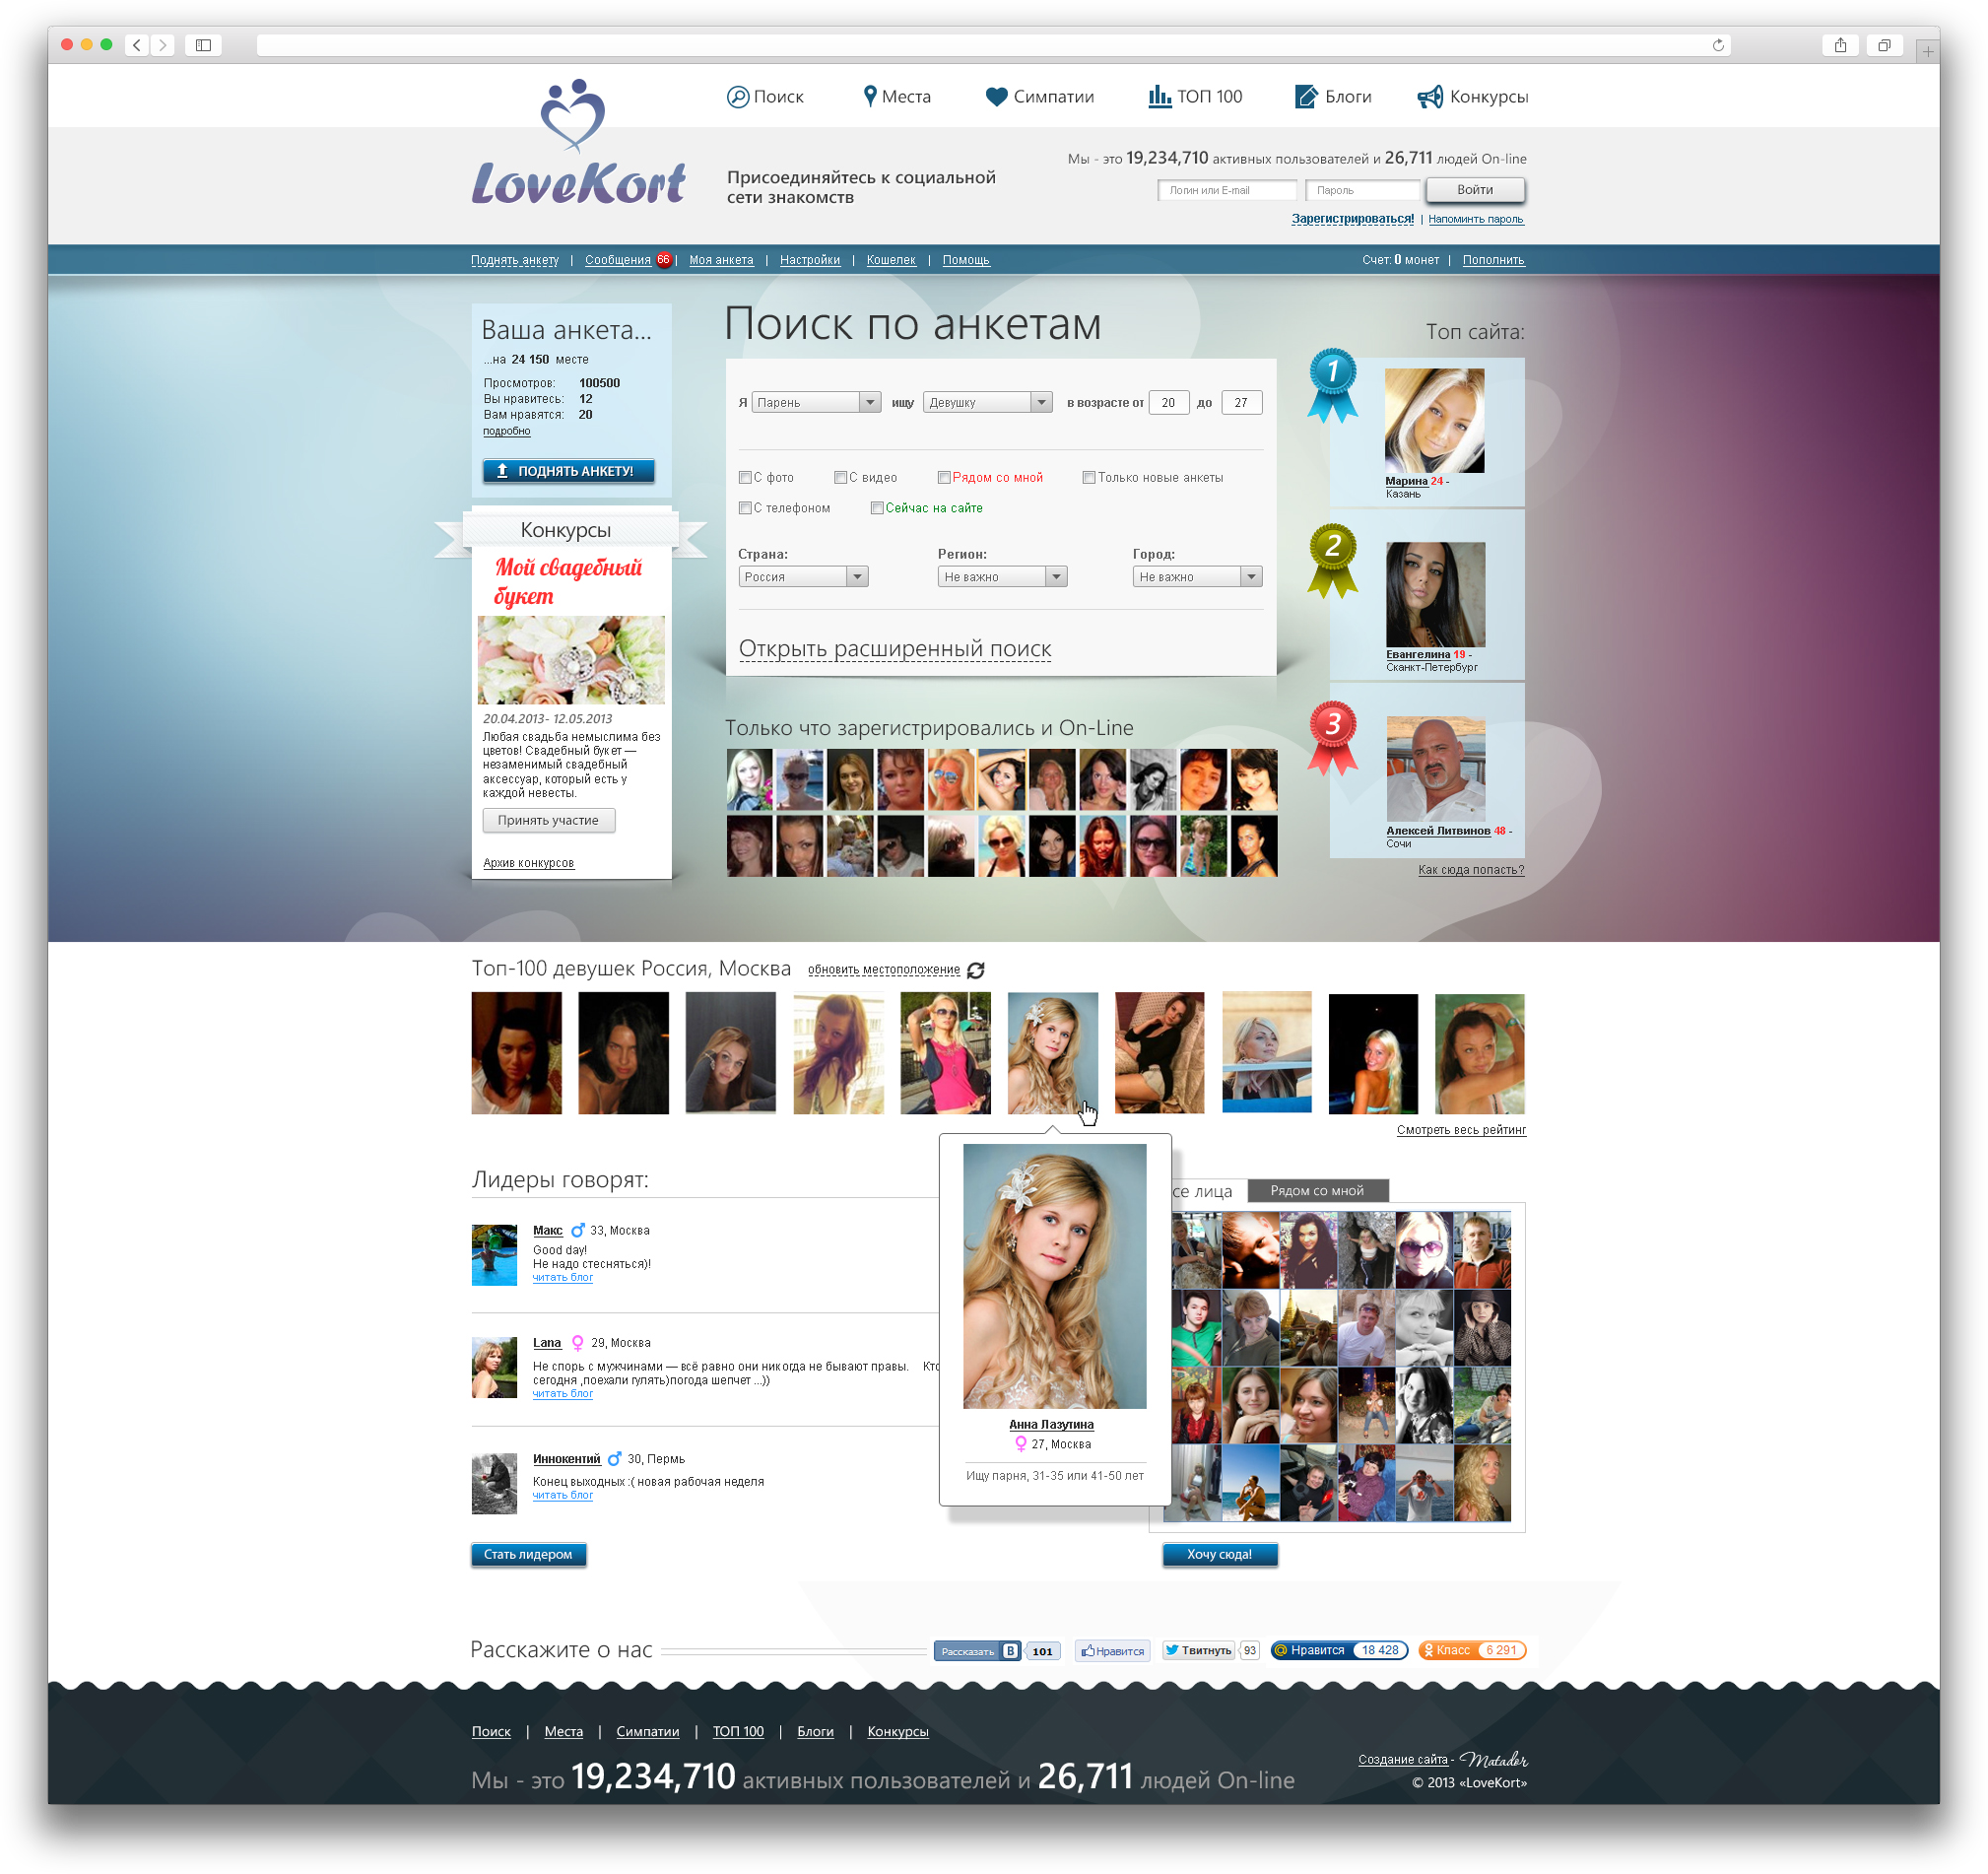Open the Конкурсы megaphone navigation item

coord(1473,97)
